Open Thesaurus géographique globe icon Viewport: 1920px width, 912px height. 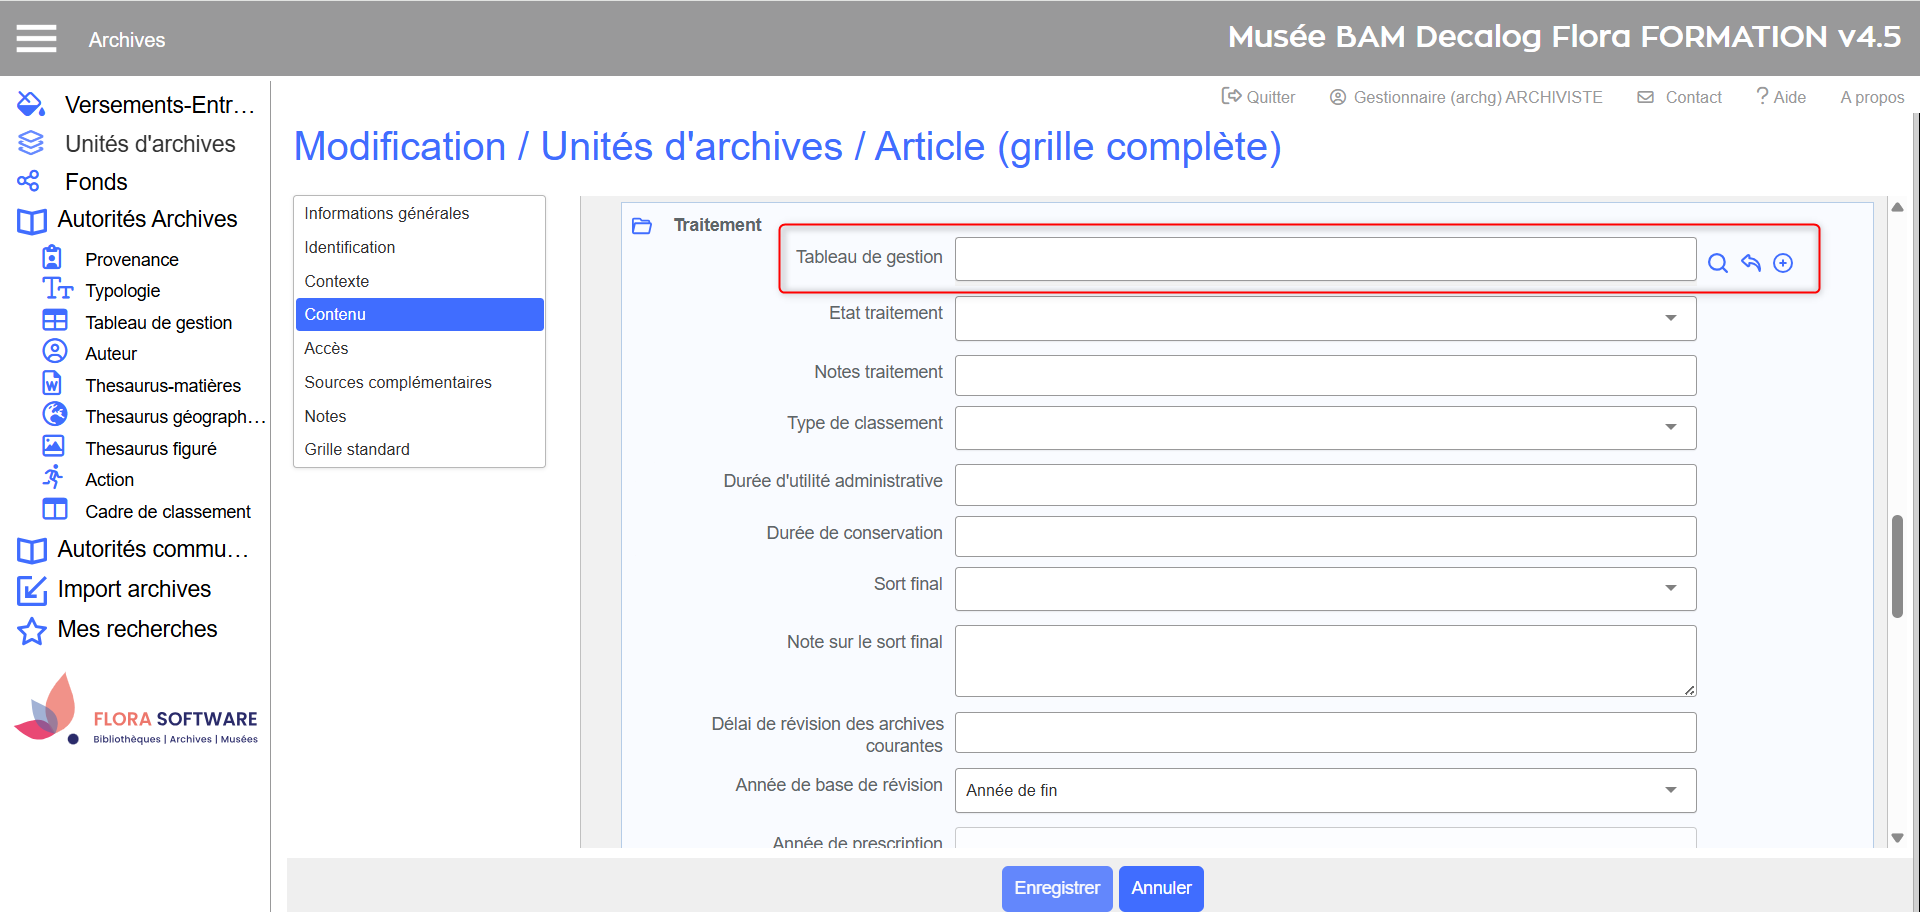(55, 415)
